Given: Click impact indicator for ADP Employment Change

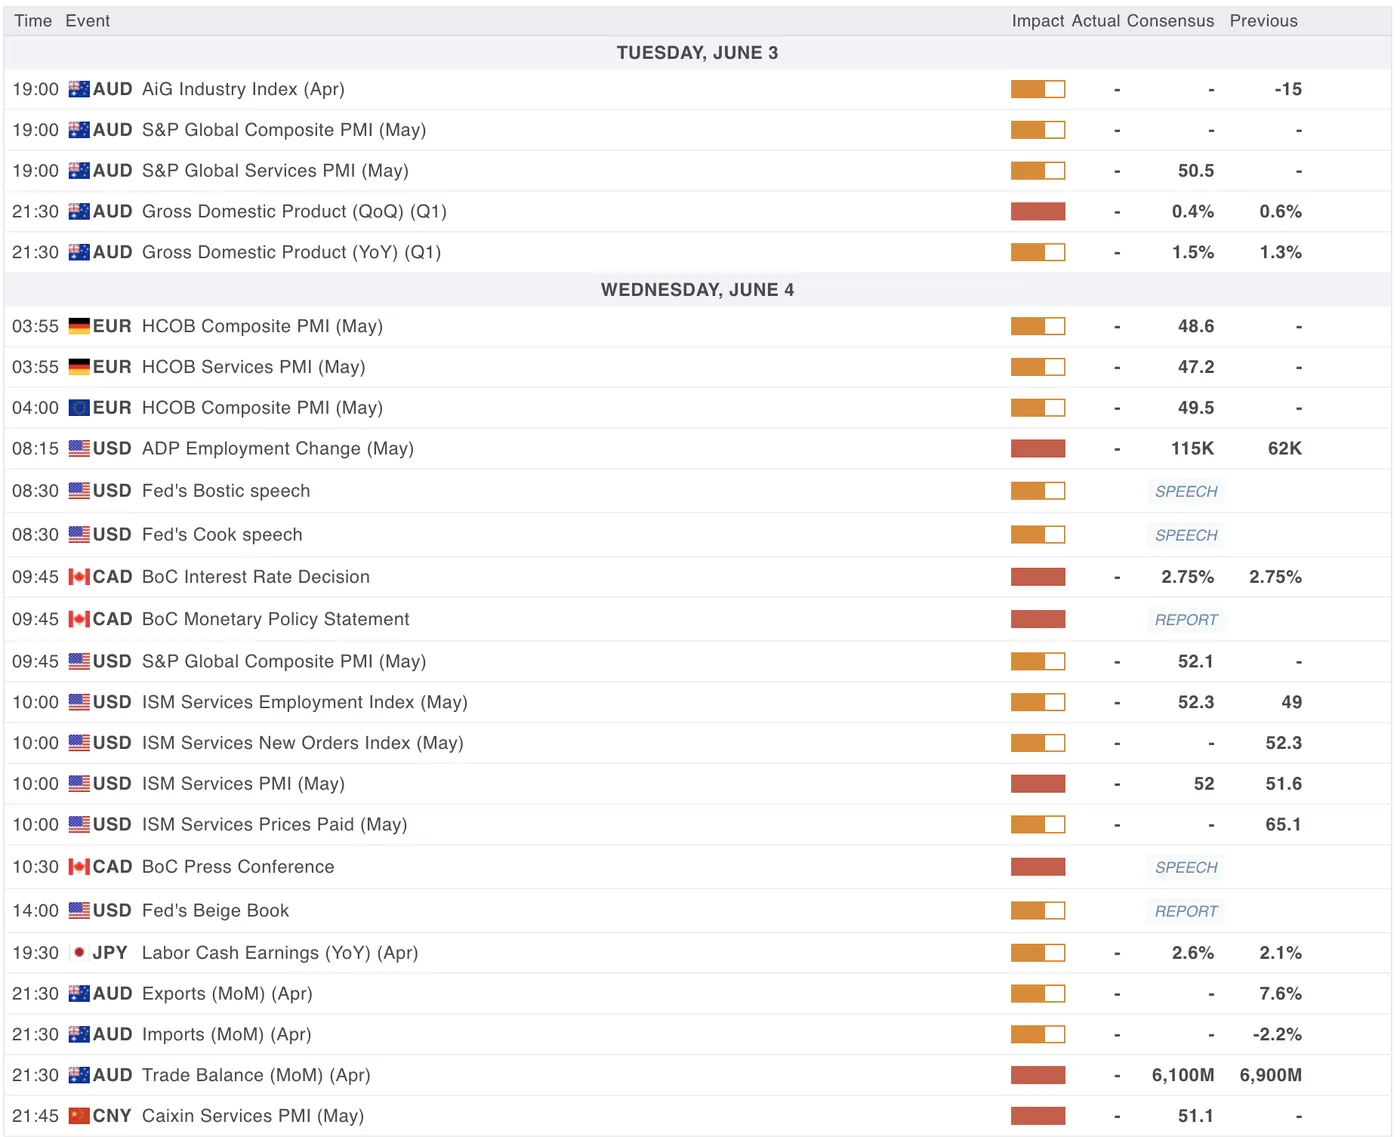Looking at the screenshot, I should pos(1038,448).
